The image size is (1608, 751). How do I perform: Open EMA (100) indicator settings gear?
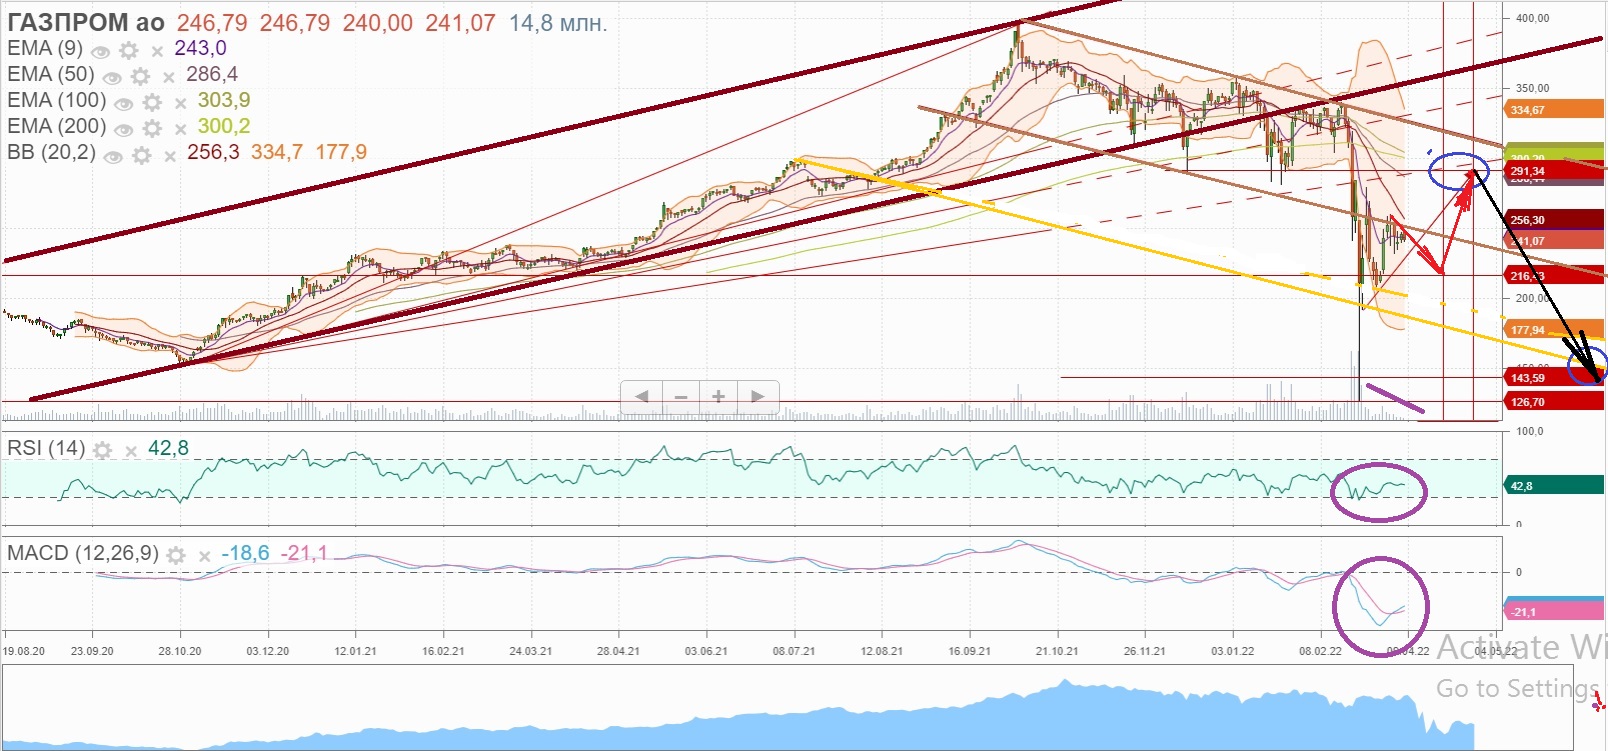coord(152,102)
